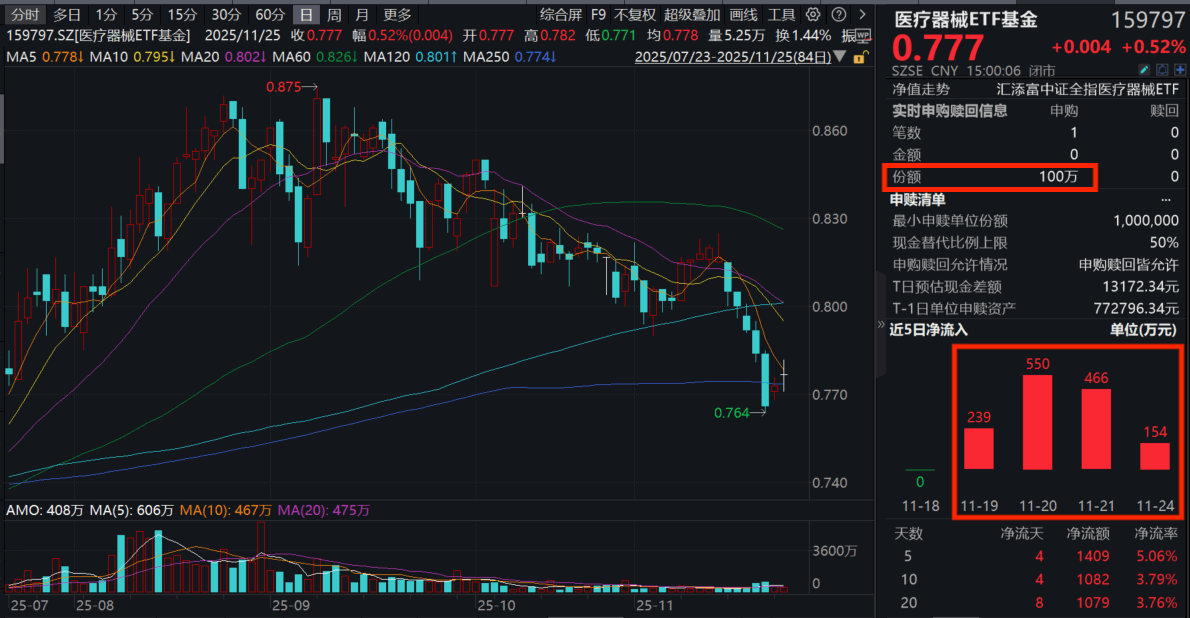The height and width of the screenshot is (618, 1190).
Task: Expand the 更多 periods menu
Action: click(397, 15)
